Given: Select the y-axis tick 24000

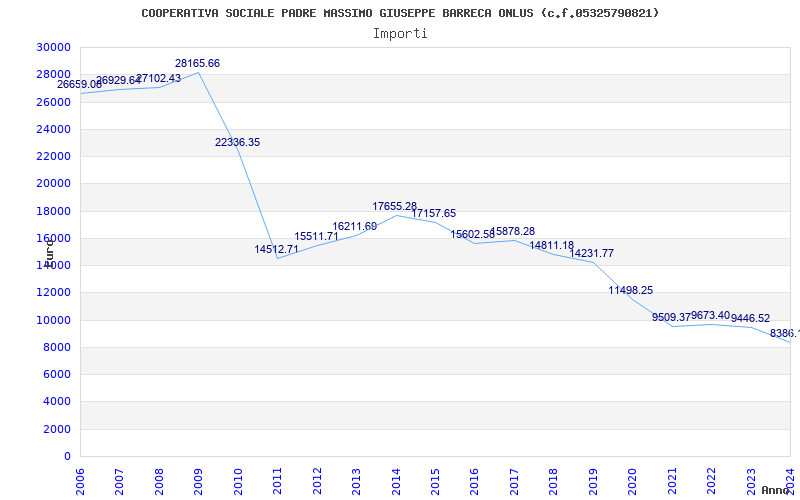Looking at the screenshot, I should coord(53,130).
